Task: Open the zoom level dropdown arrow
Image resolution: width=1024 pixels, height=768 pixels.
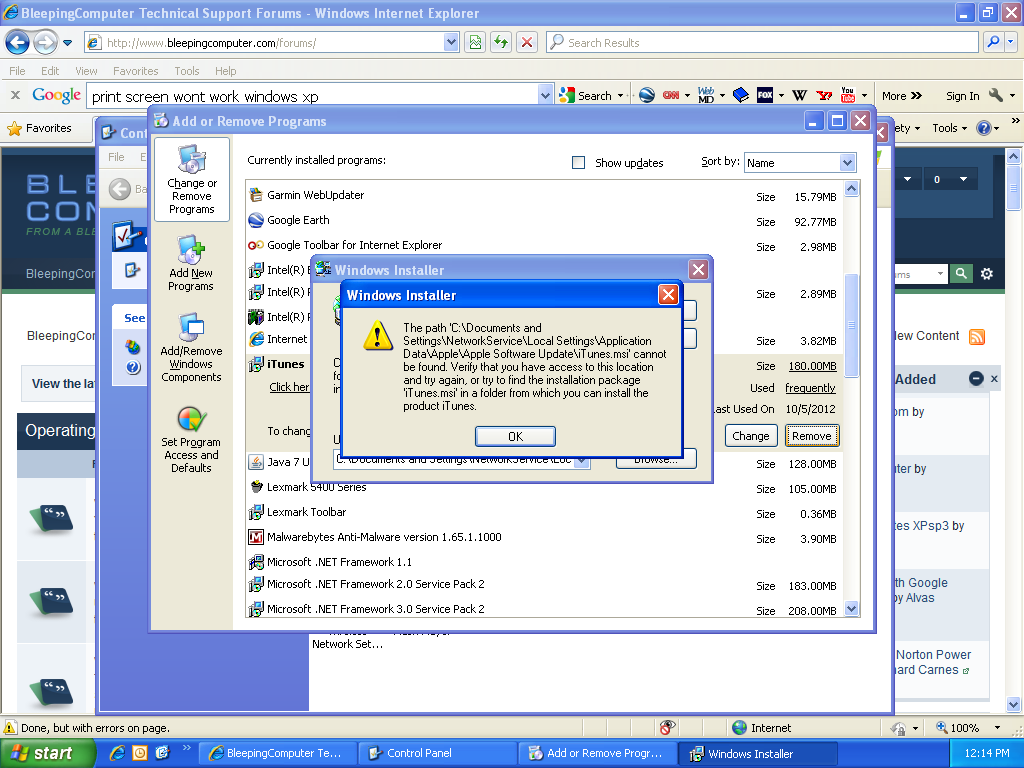Action: [x=997, y=728]
